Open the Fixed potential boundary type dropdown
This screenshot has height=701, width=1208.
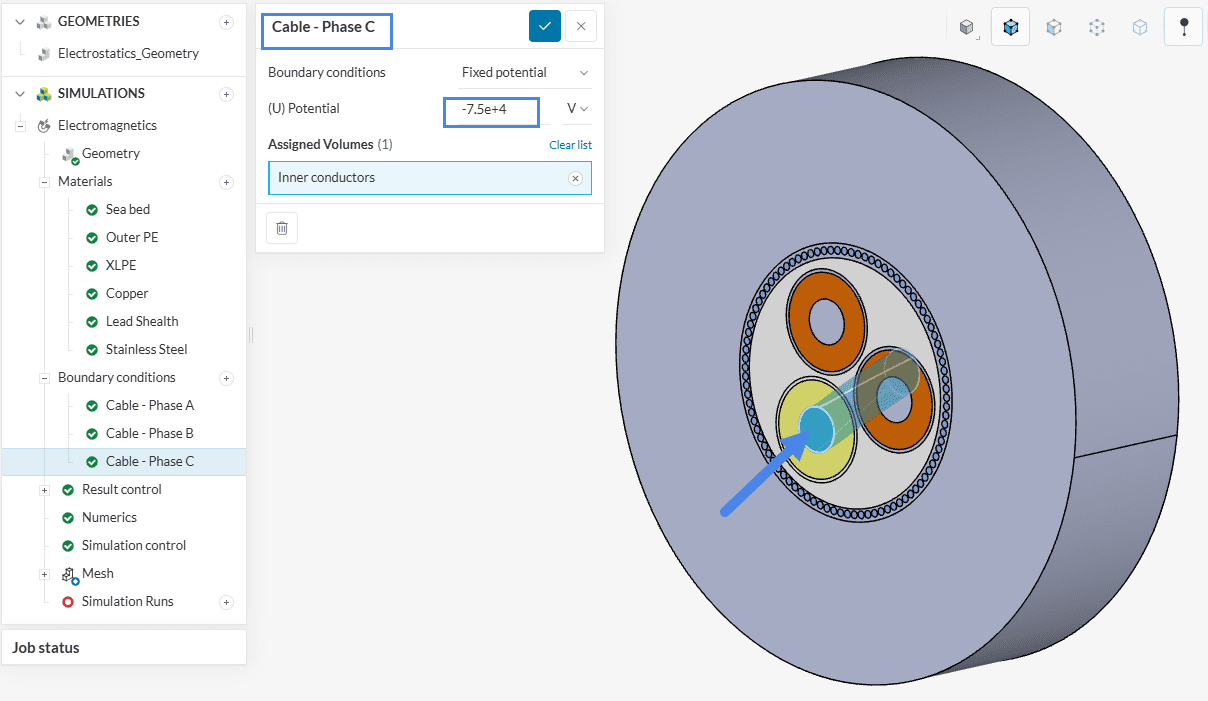[524, 73]
